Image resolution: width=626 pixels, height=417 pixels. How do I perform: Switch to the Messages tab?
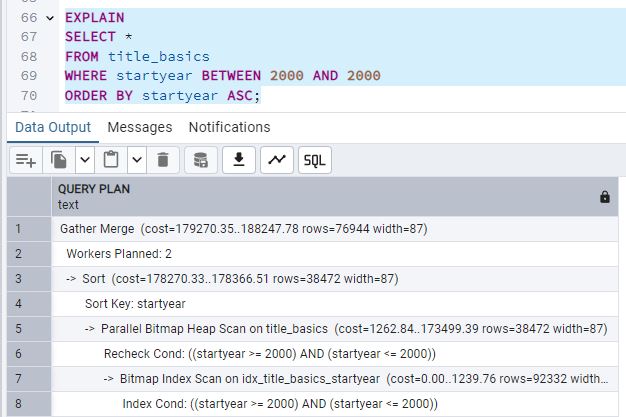(x=139, y=127)
